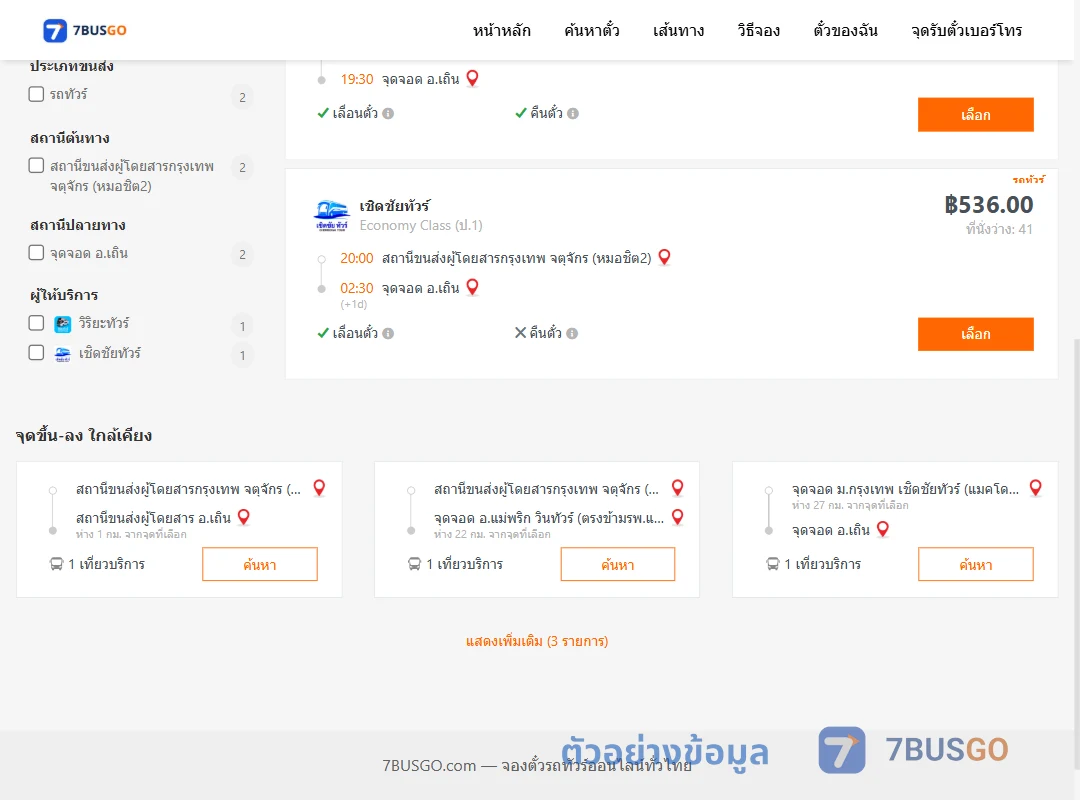Open เส้นทาง menu
The height and width of the screenshot is (800, 1080).
coord(678,30)
